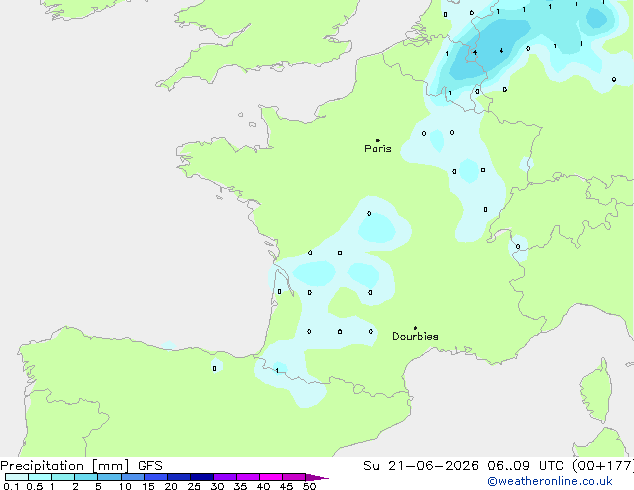Click the purple arrow tip above 50
This screenshot has height=490, width=634.
[317, 477]
